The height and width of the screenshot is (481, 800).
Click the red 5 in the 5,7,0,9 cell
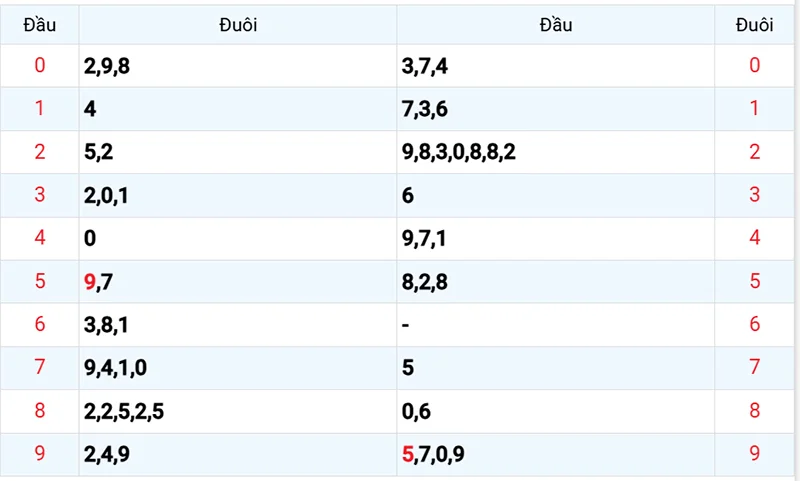(x=407, y=455)
